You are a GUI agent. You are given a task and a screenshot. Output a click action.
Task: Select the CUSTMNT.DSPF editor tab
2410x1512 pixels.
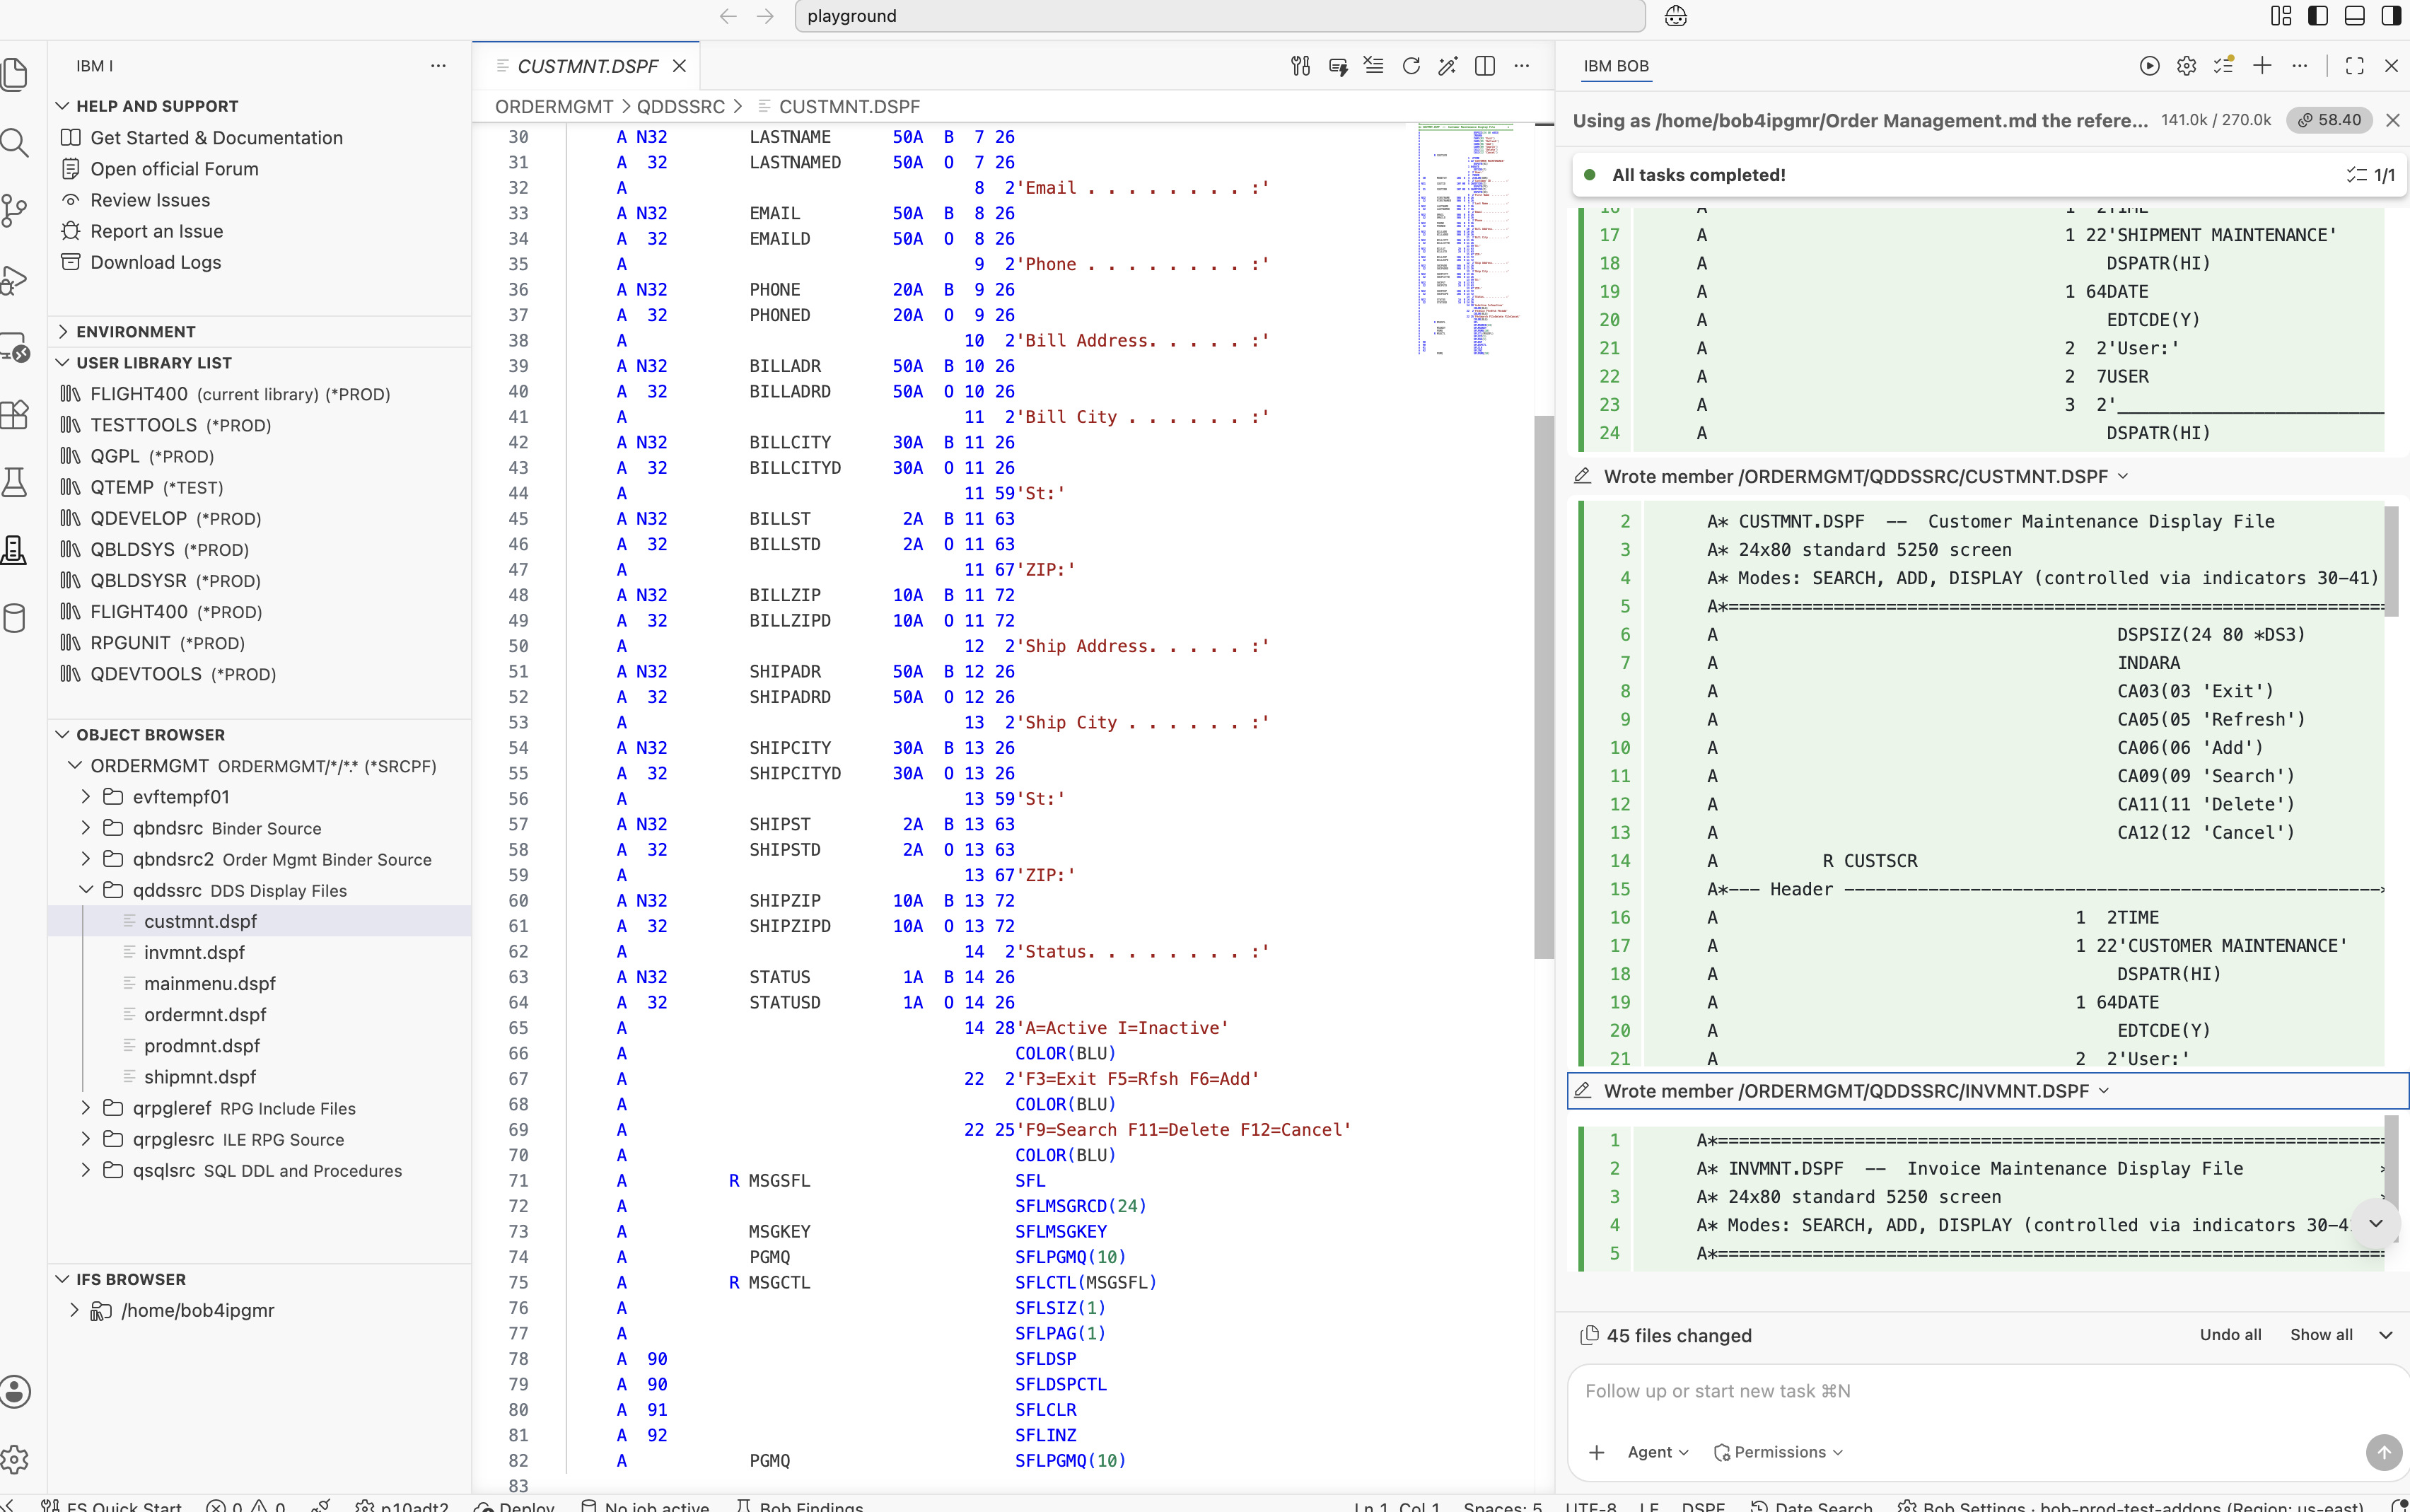pos(587,66)
